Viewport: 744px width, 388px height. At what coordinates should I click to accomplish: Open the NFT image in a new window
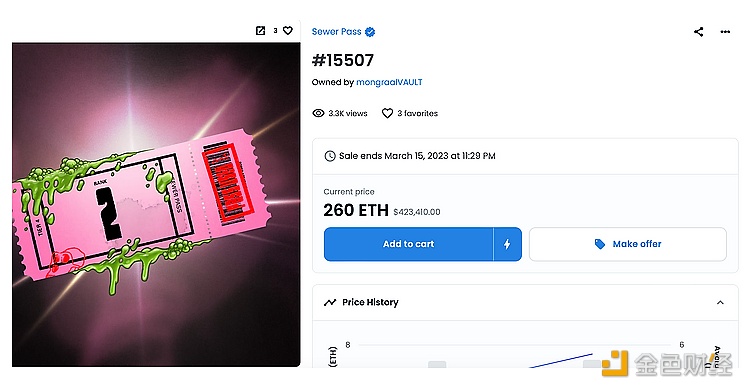[x=260, y=30]
